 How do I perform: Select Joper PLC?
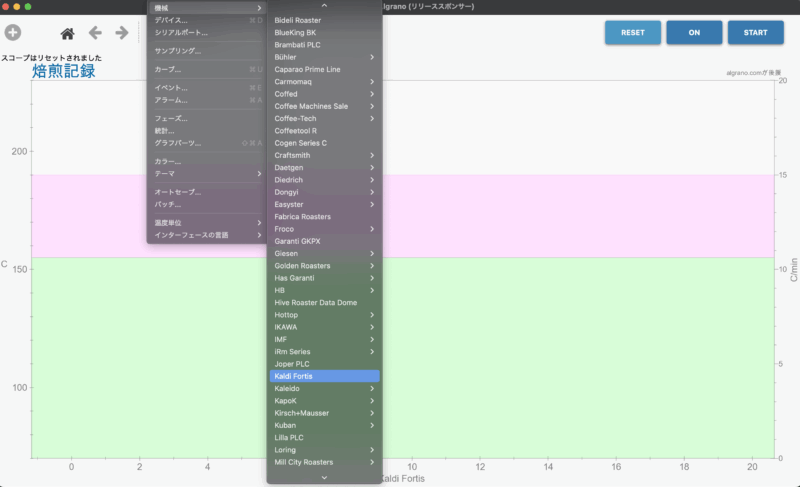pyautogui.click(x=324, y=364)
